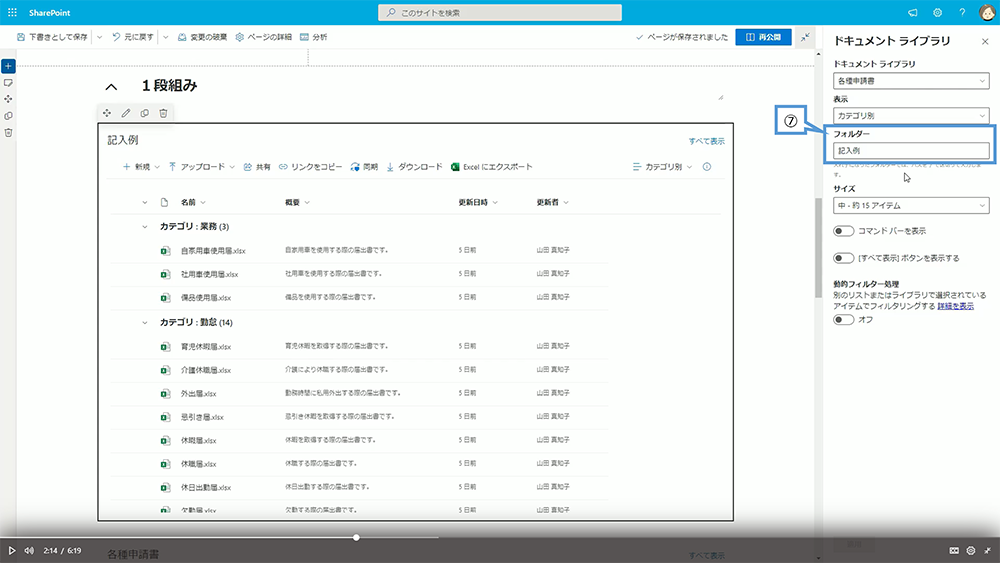Duplicate the web part
Viewport: 1000px width, 563px height.
click(x=145, y=113)
